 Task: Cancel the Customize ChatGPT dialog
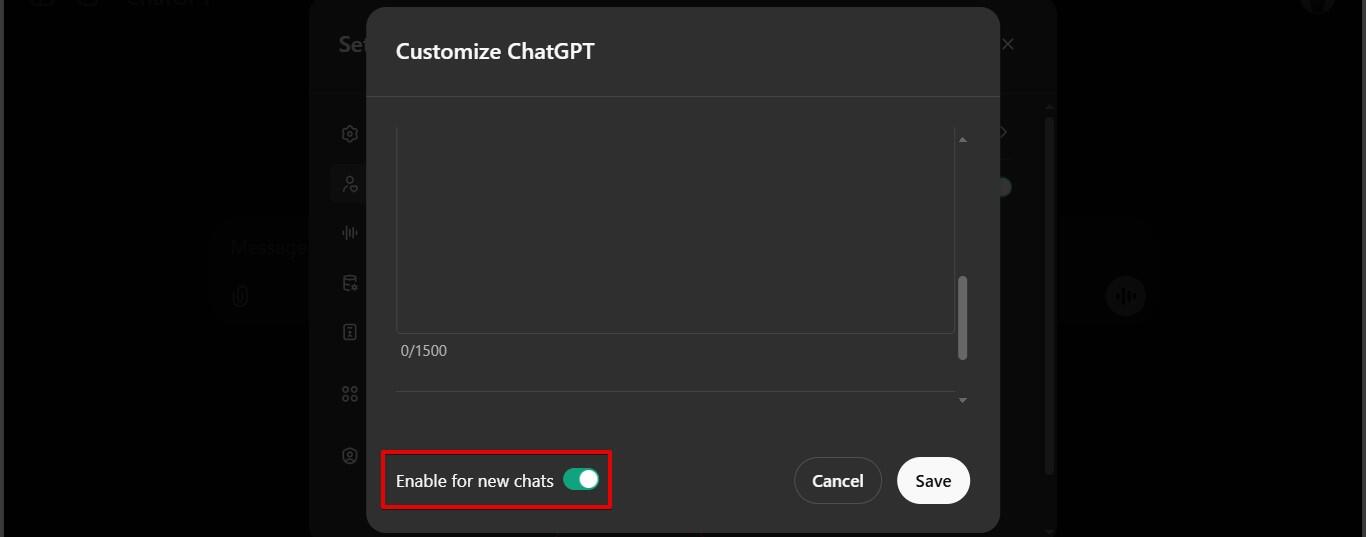pos(837,480)
